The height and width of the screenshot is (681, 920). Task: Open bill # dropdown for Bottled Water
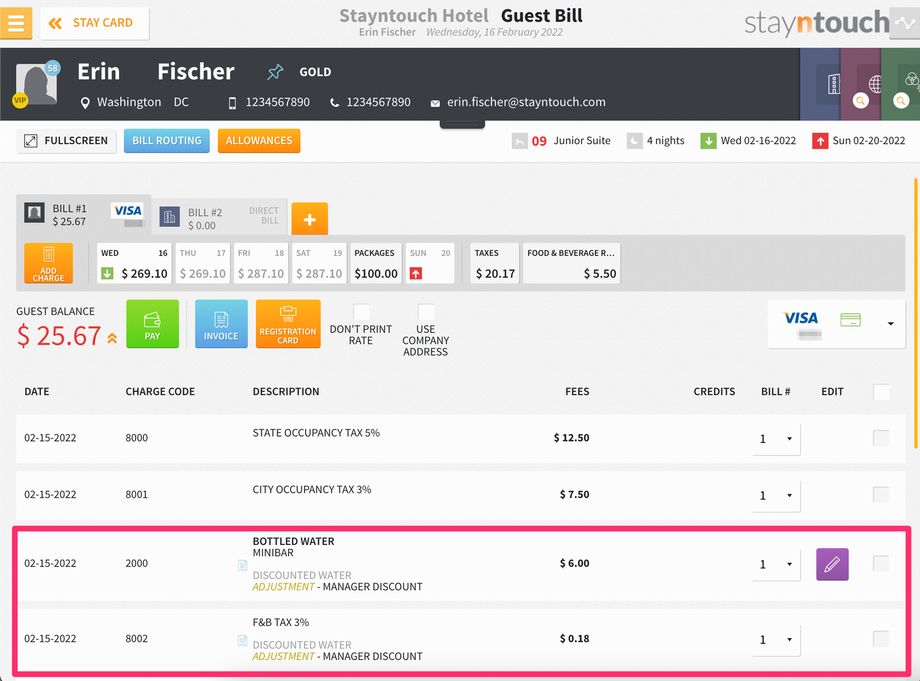(776, 564)
